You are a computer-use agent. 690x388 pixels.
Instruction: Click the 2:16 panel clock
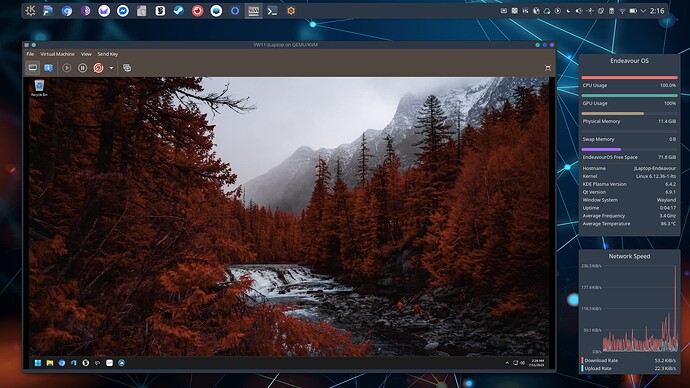(x=657, y=11)
